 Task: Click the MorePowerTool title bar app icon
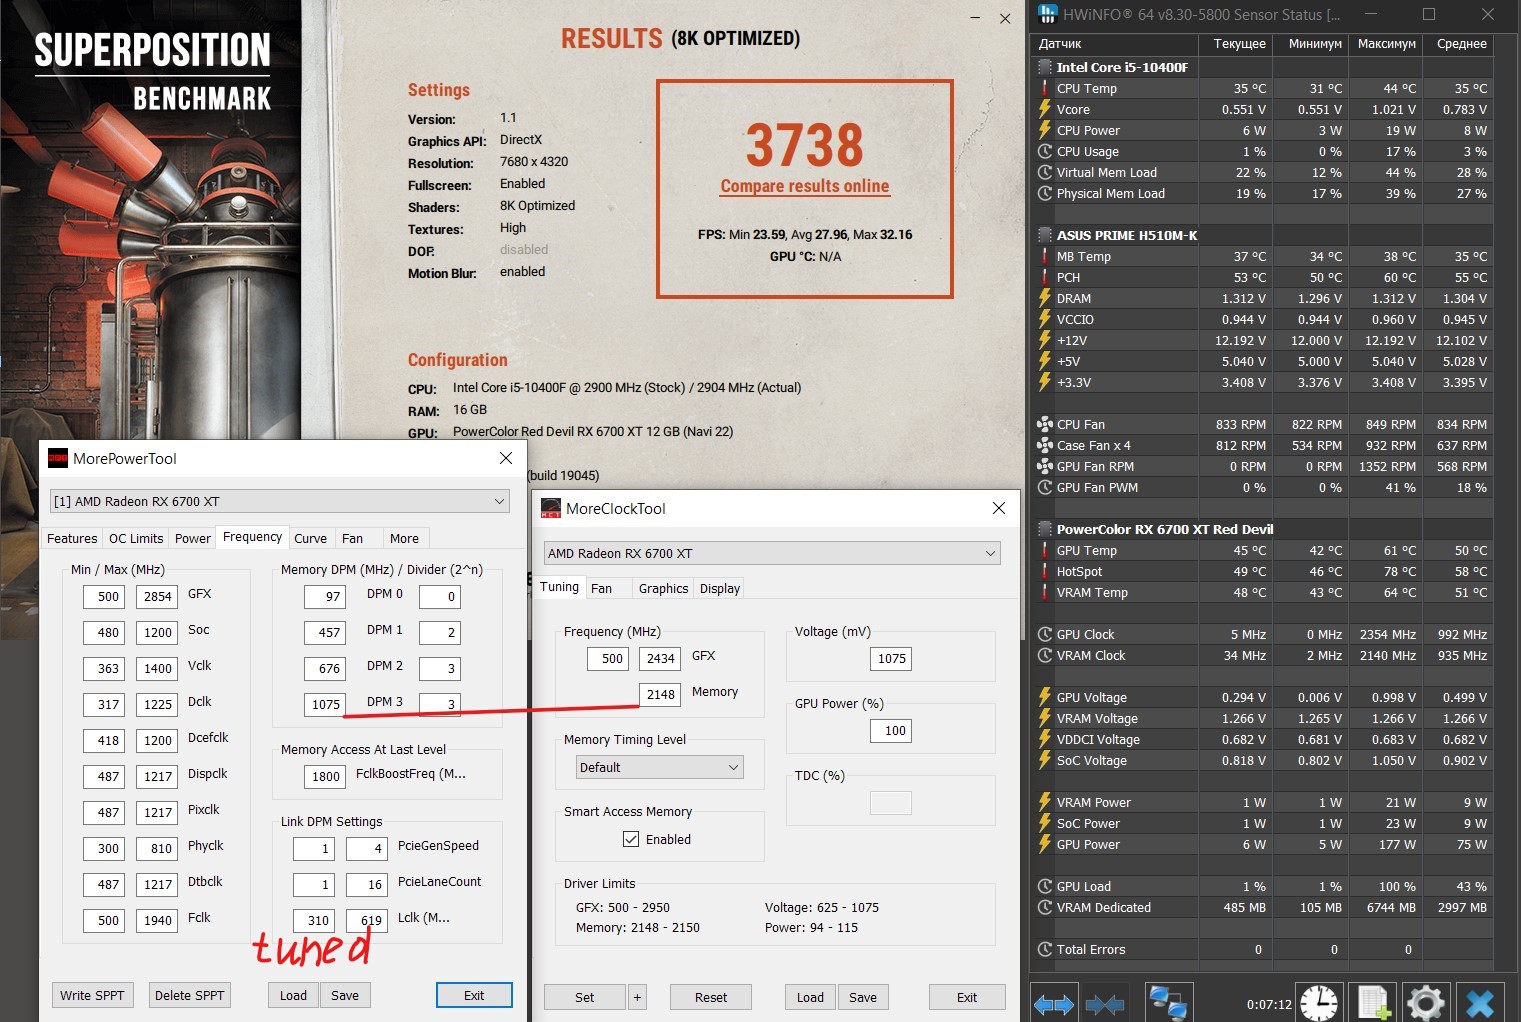58,458
